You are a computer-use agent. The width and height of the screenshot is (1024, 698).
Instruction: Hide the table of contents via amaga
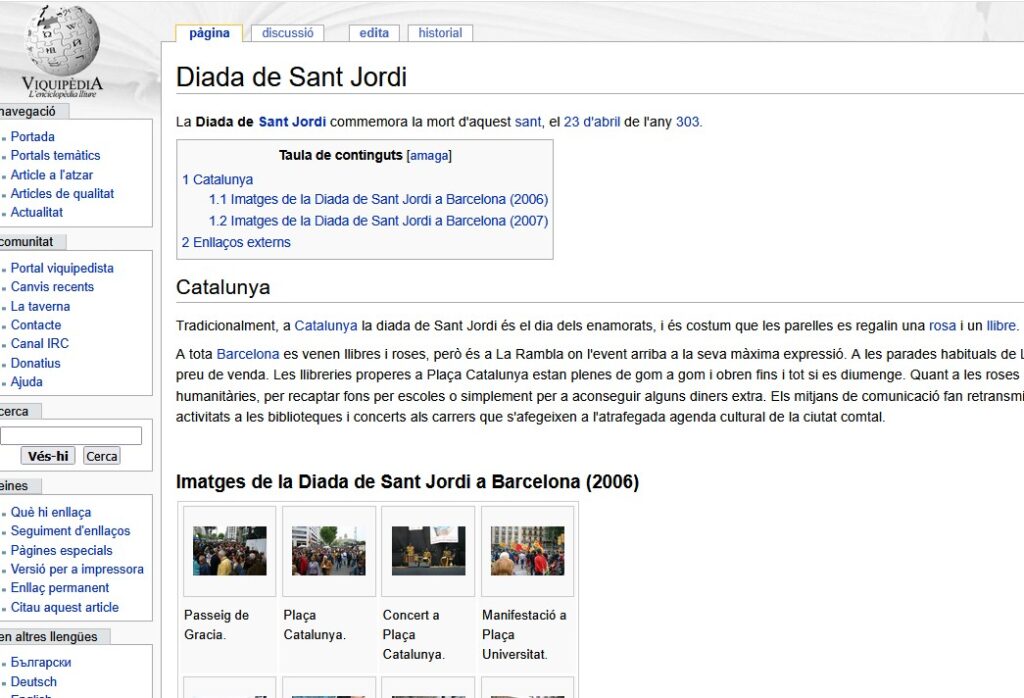[x=429, y=156]
